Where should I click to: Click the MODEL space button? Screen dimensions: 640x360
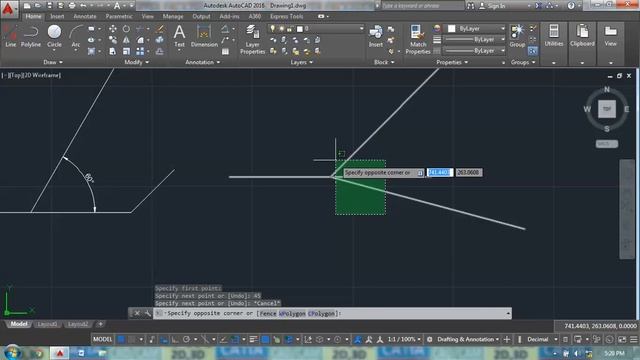pos(102,339)
